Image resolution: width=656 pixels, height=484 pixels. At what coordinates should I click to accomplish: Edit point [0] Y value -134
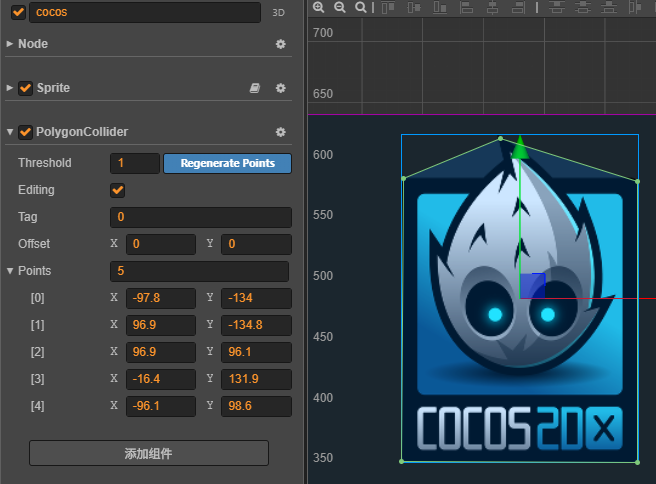pyautogui.click(x=256, y=298)
